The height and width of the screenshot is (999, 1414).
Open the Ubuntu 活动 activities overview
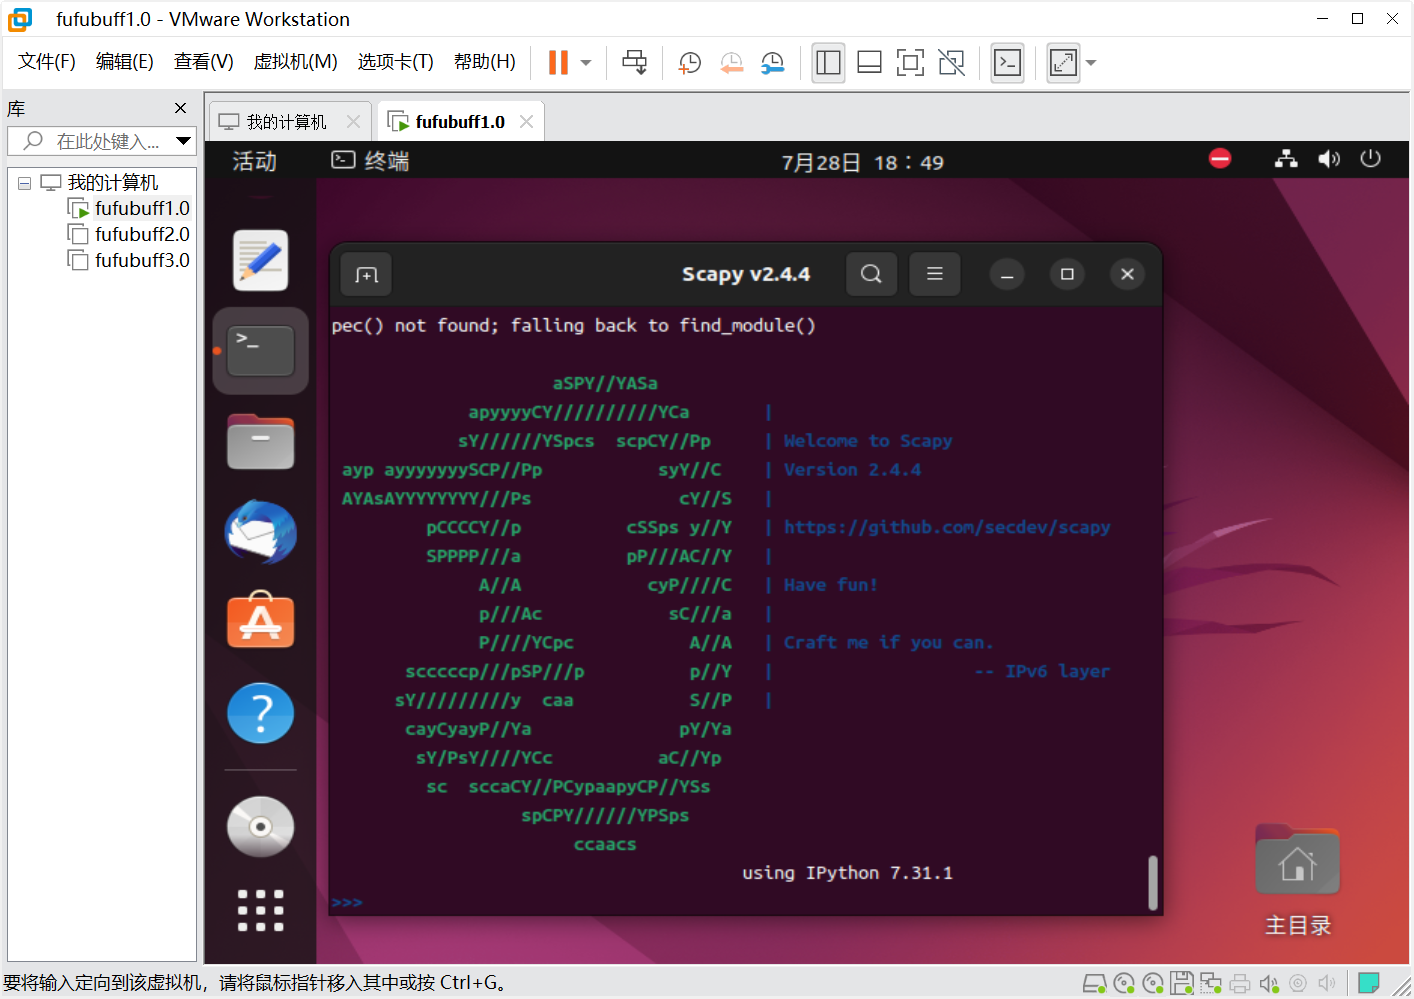[x=254, y=161]
